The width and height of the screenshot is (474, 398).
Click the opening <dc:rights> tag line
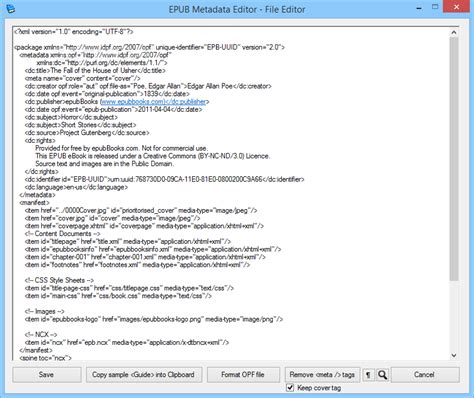pos(40,140)
